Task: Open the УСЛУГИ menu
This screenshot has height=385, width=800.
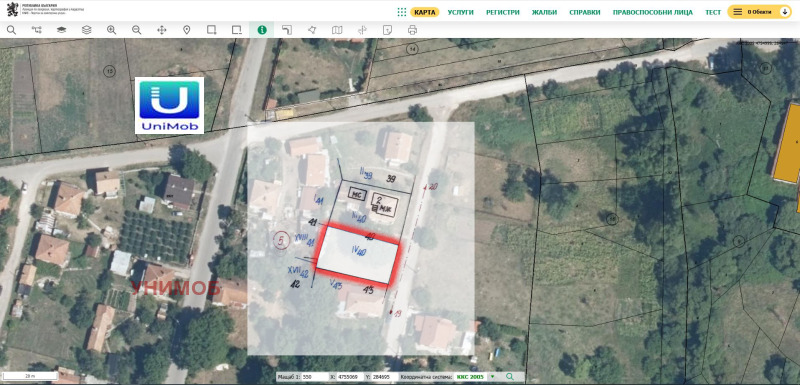Action: point(461,12)
